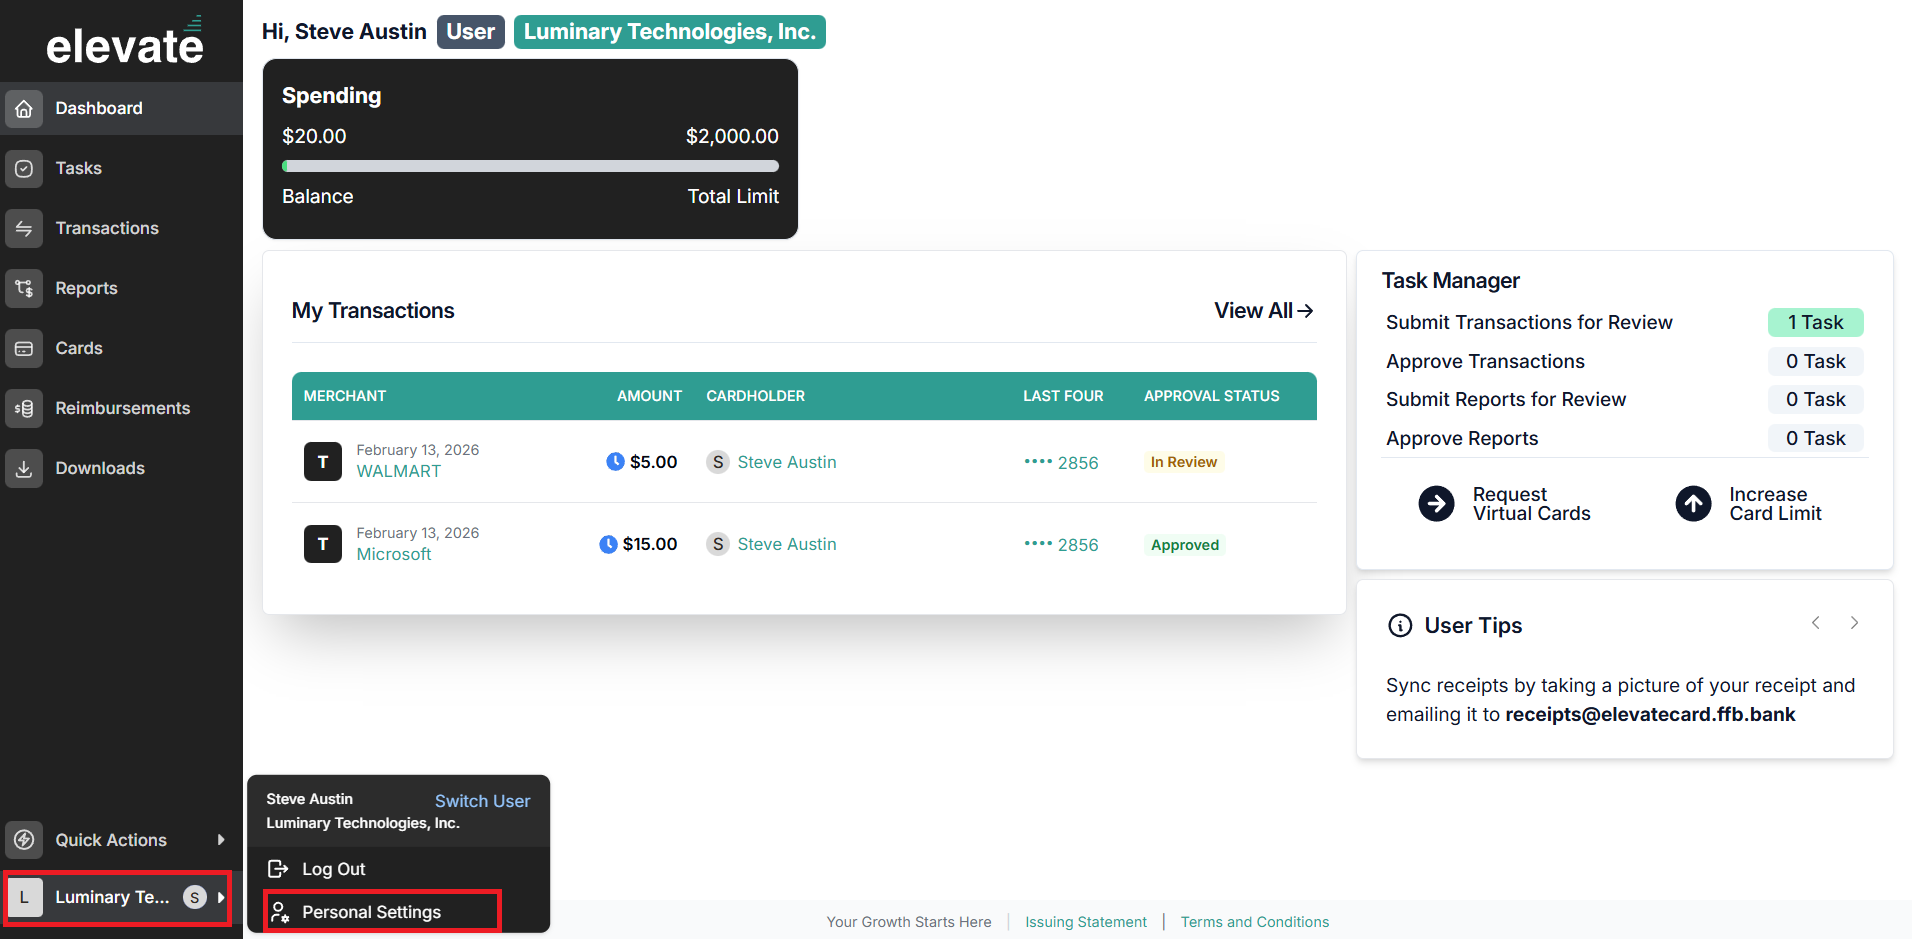
Task: Click the Reports sidebar icon
Action: point(24,288)
